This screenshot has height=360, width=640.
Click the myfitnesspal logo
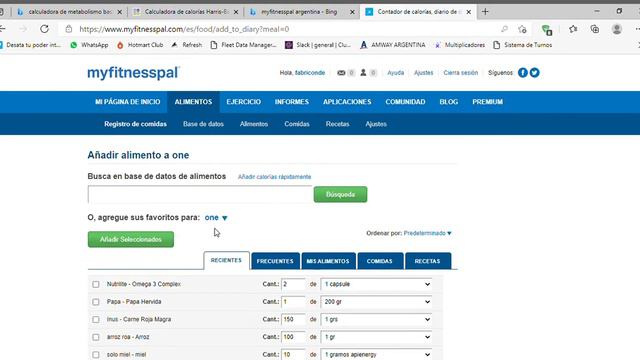(x=133, y=73)
